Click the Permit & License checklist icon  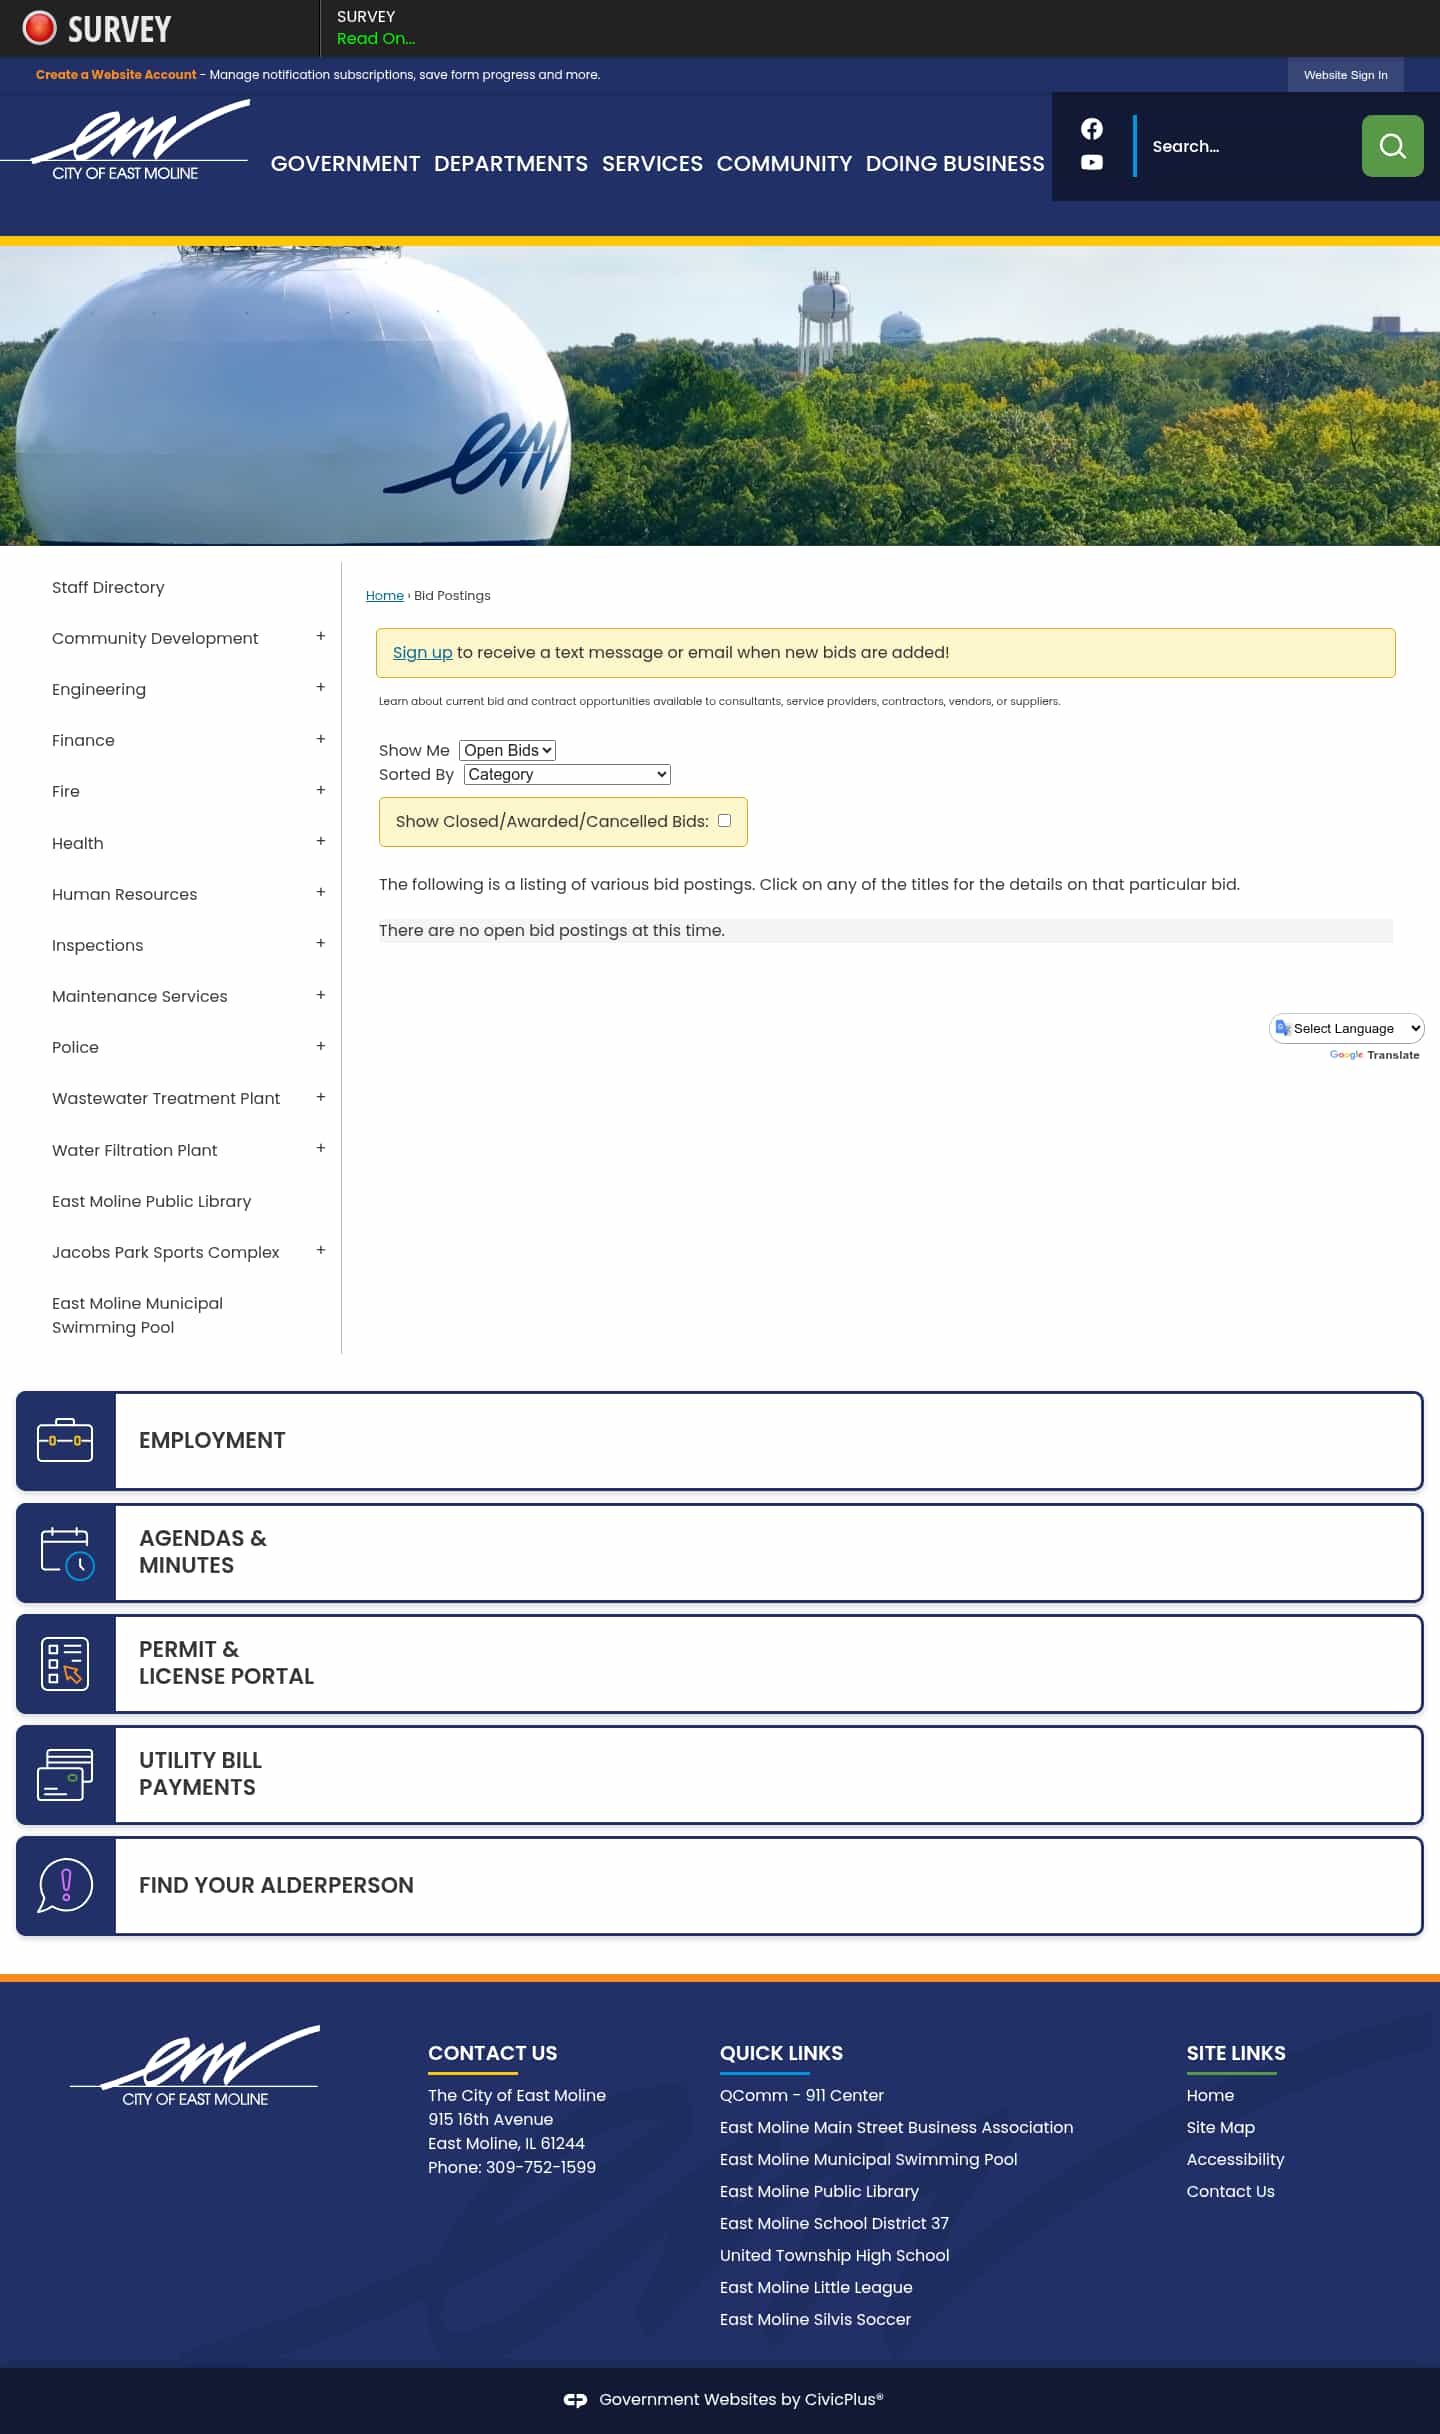[65, 1663]
